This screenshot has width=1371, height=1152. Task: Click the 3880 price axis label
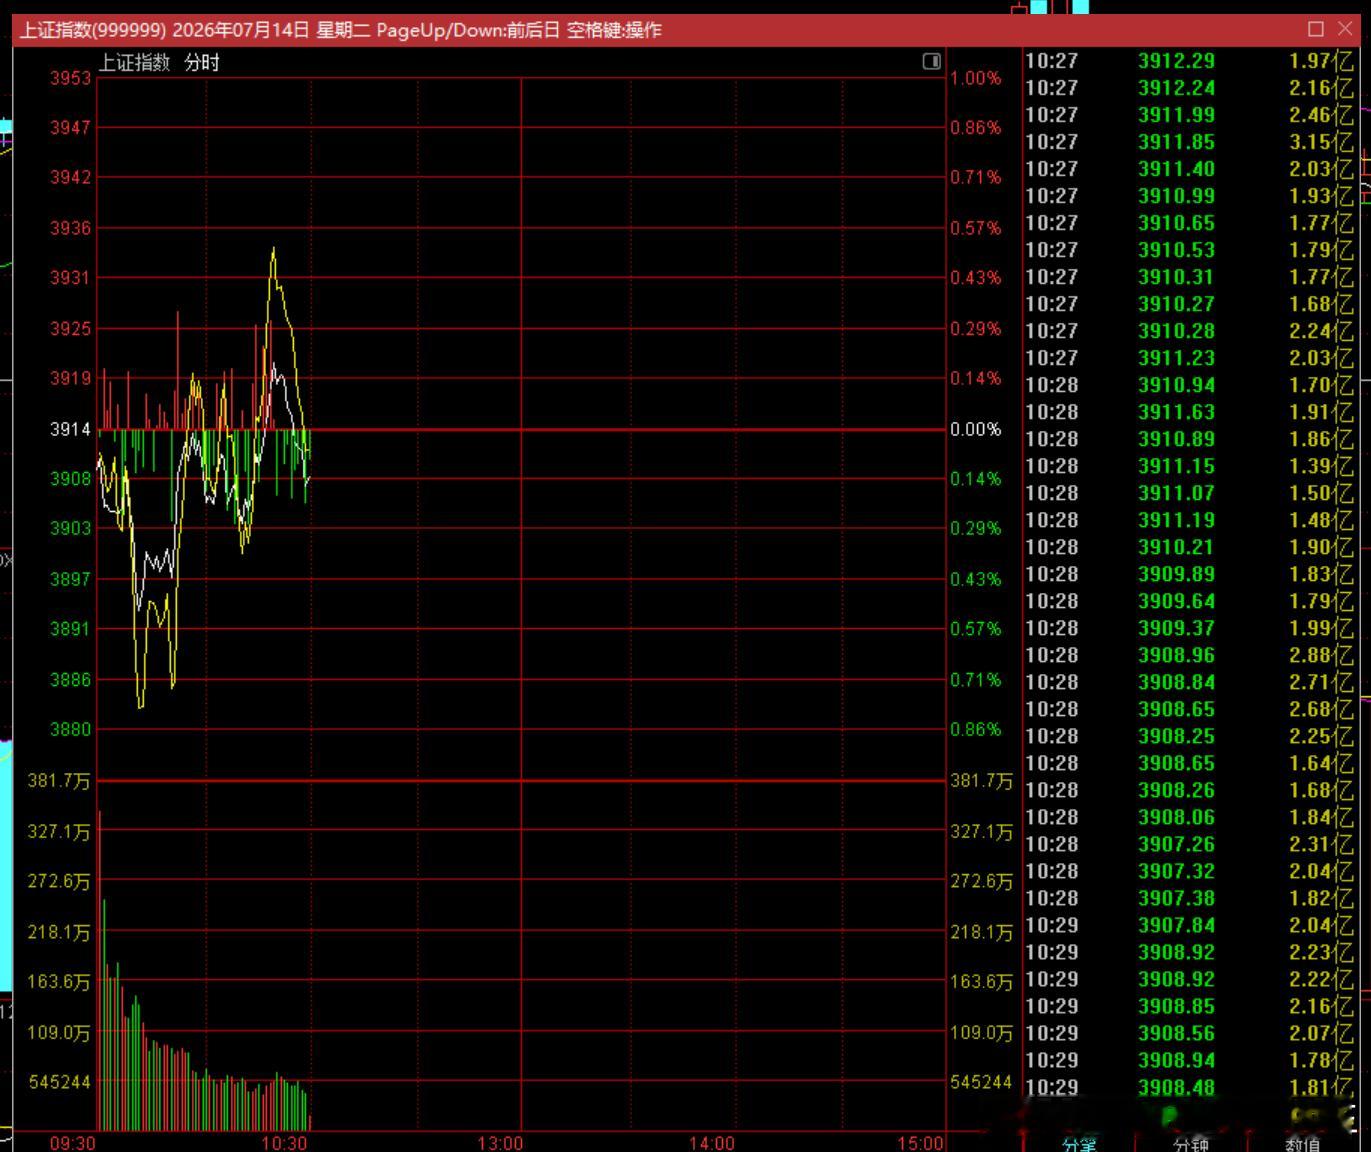[71, 729]
